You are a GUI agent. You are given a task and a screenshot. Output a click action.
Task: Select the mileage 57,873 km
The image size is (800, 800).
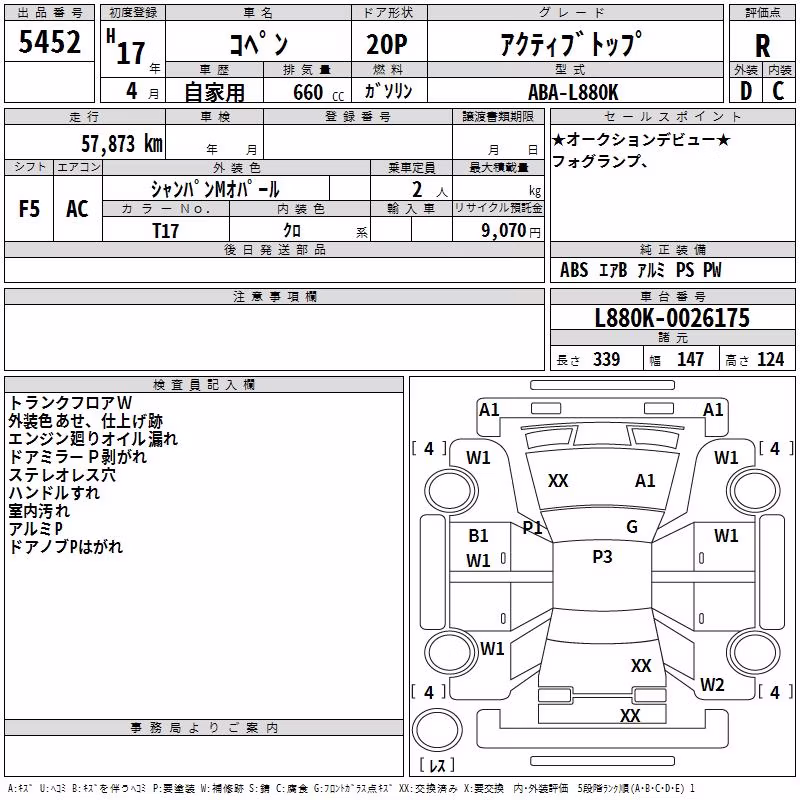122,144
